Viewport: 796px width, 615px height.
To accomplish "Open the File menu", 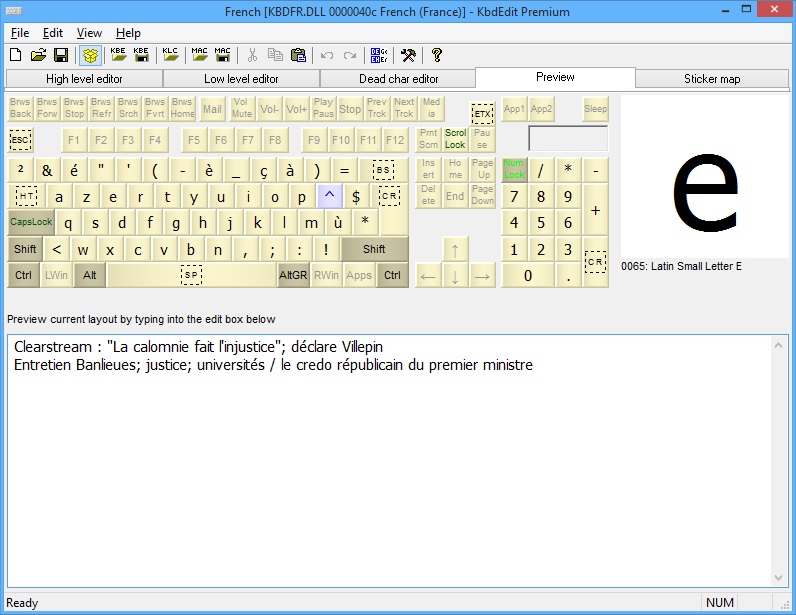I will pyautogui.click(x=20, y=33).
